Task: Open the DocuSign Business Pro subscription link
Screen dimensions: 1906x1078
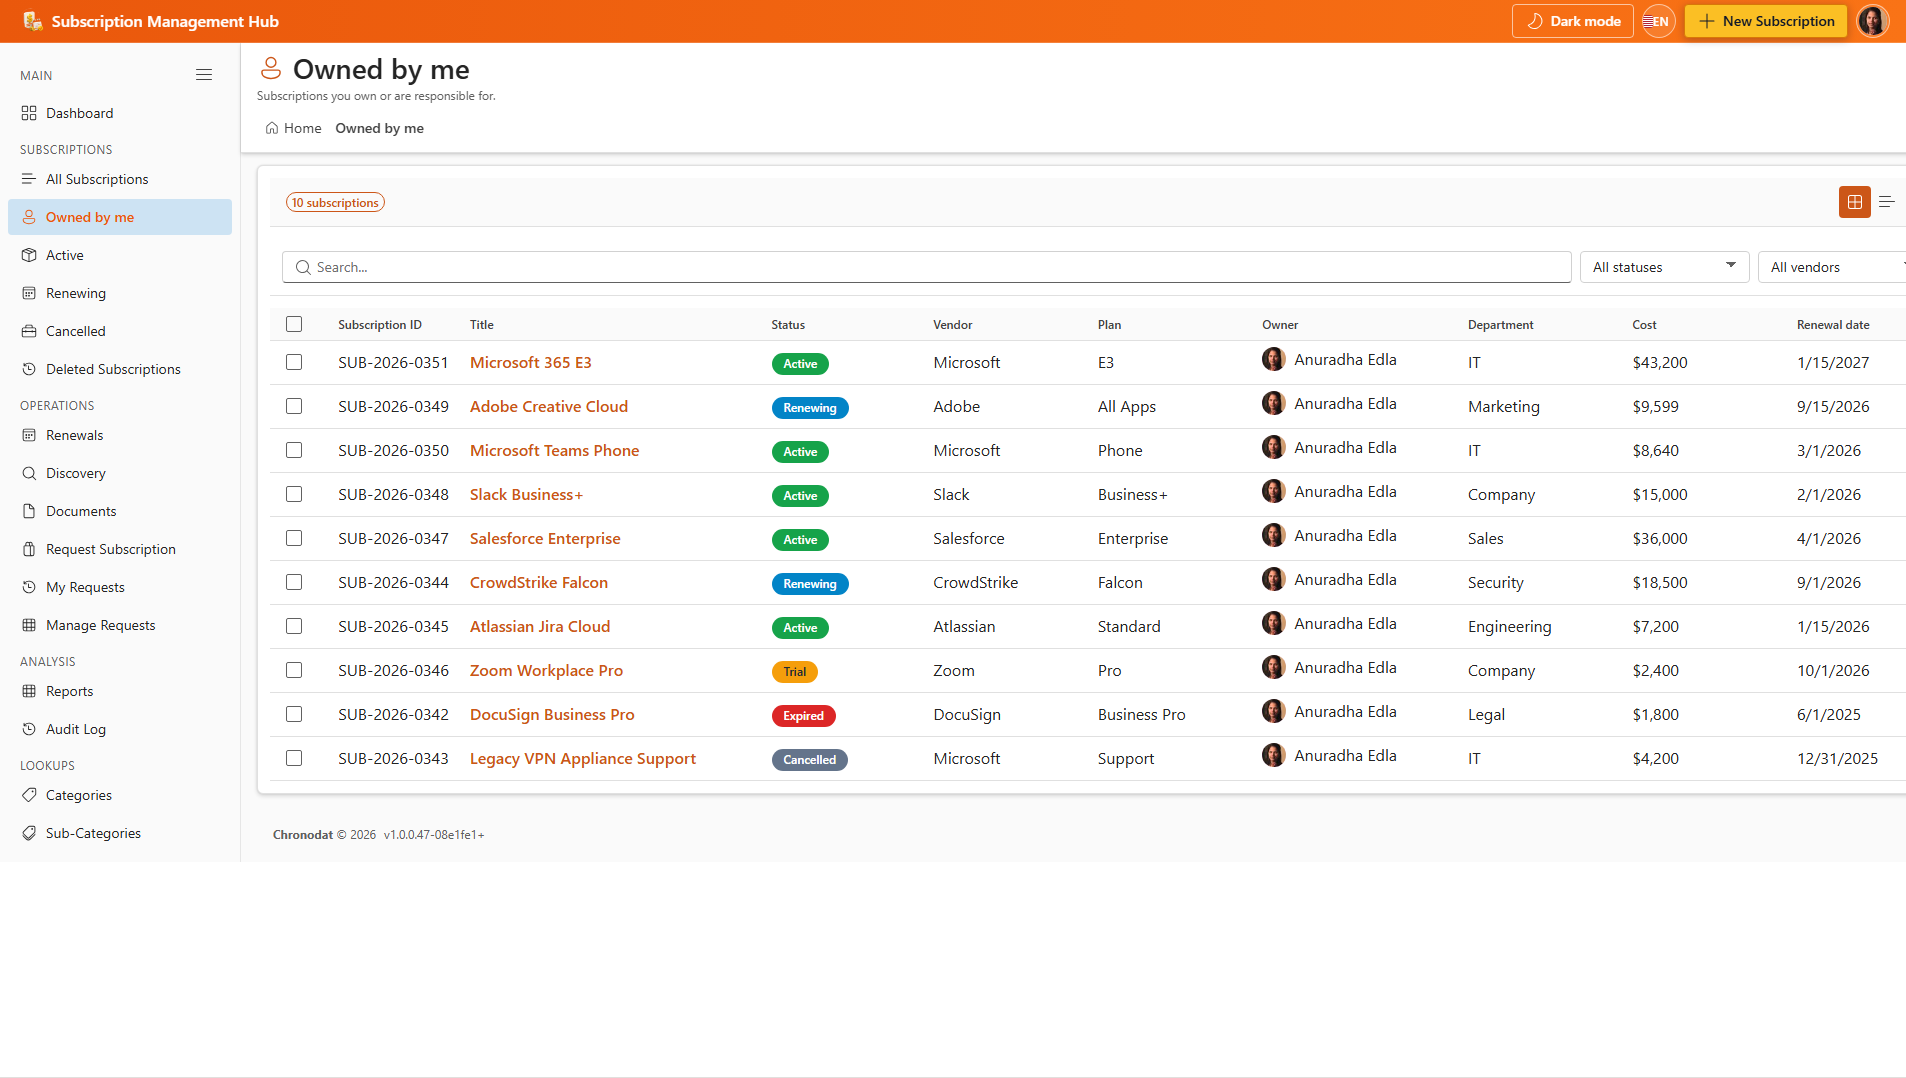Action: pos(552,714)
